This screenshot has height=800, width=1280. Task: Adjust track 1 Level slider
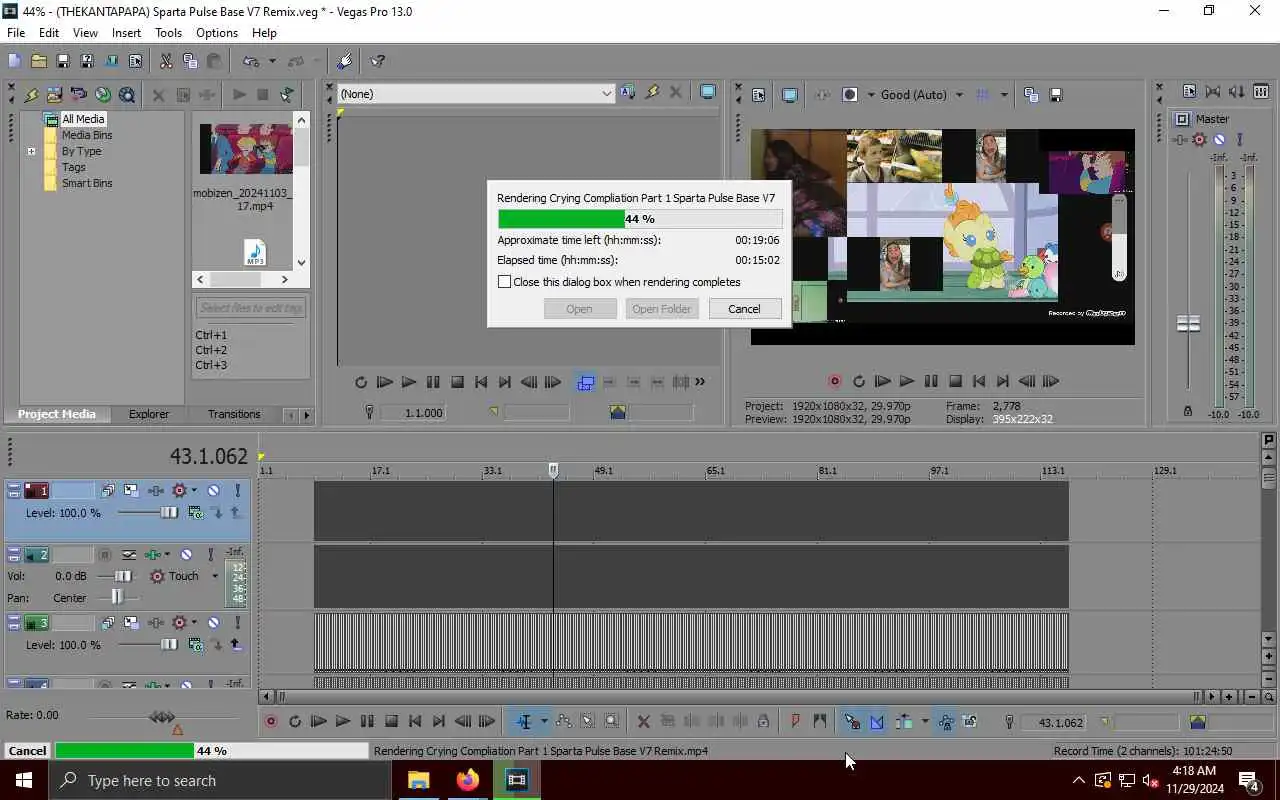168,513
